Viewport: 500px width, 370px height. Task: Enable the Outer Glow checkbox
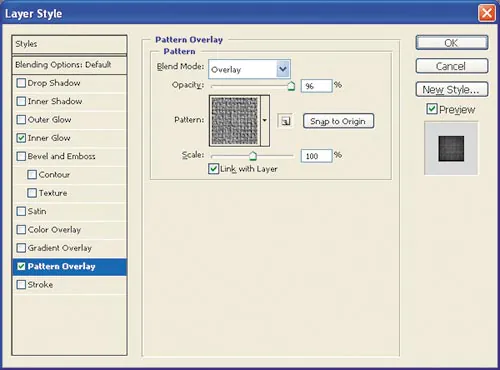point(21,119)
